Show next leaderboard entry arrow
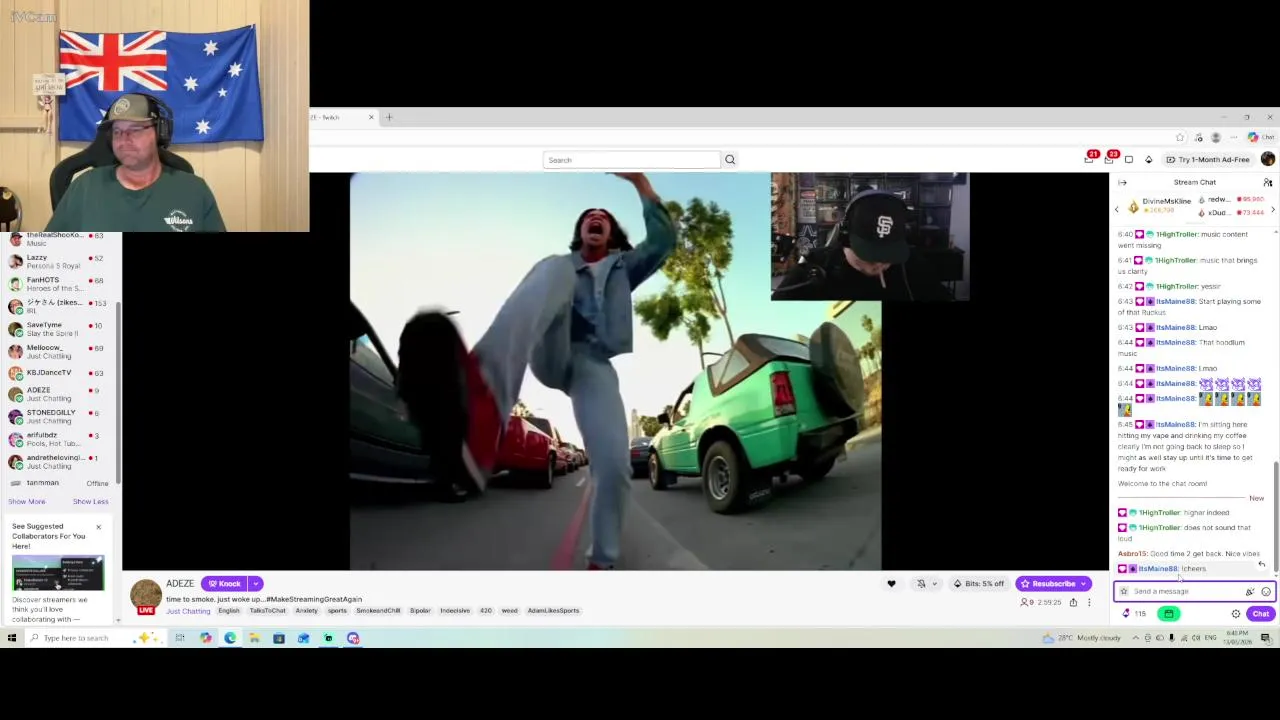The image size is (1280, 720). pyautogui.click(x=1272, y=209)
